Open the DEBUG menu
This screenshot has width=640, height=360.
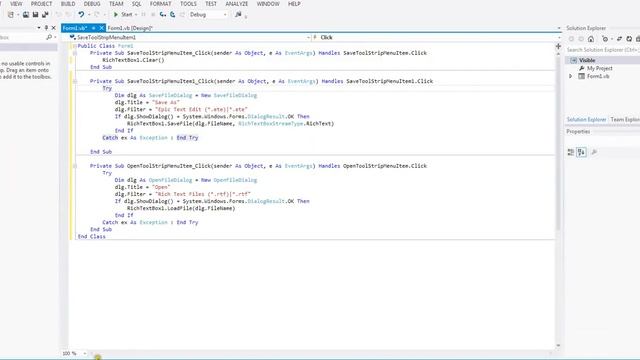point(92,4)
